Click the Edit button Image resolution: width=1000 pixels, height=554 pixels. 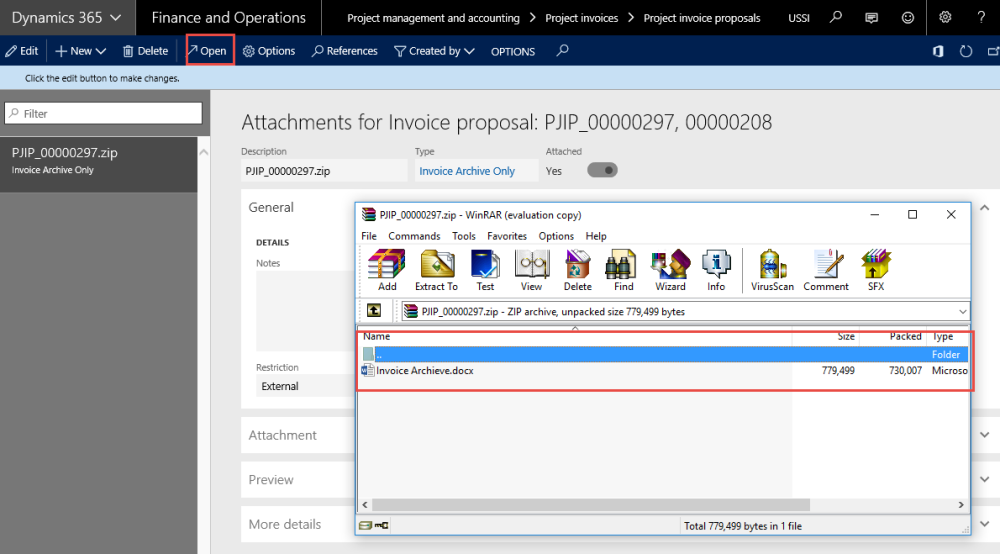tap(22, 51)
